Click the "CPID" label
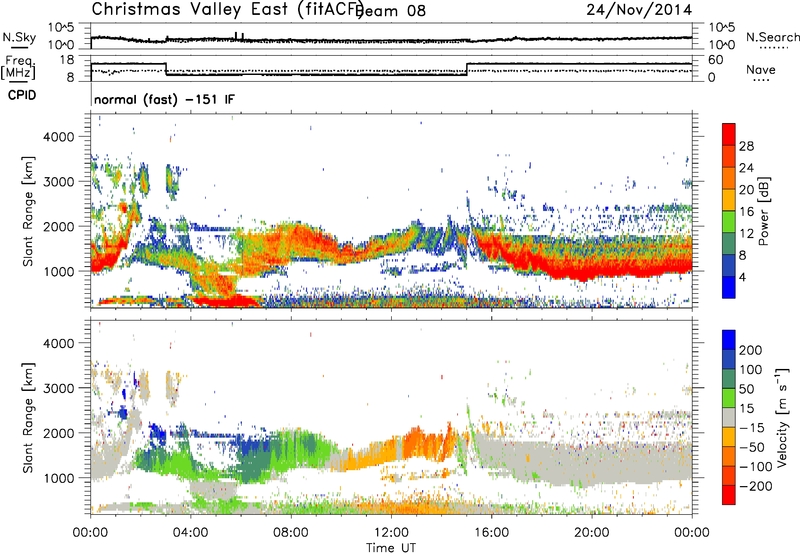This screenshot has height=554, width=800. pos(22,95)
